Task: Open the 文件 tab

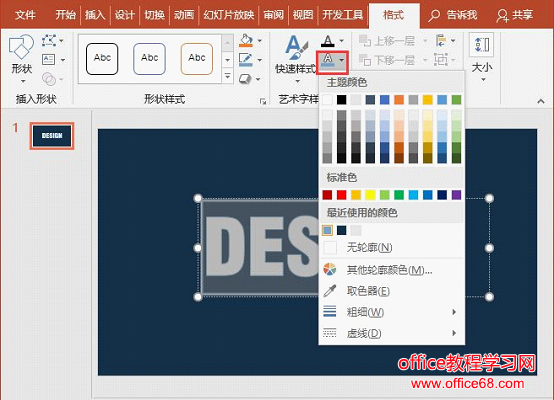Action: pyautogui.click(x=25, y=15)
